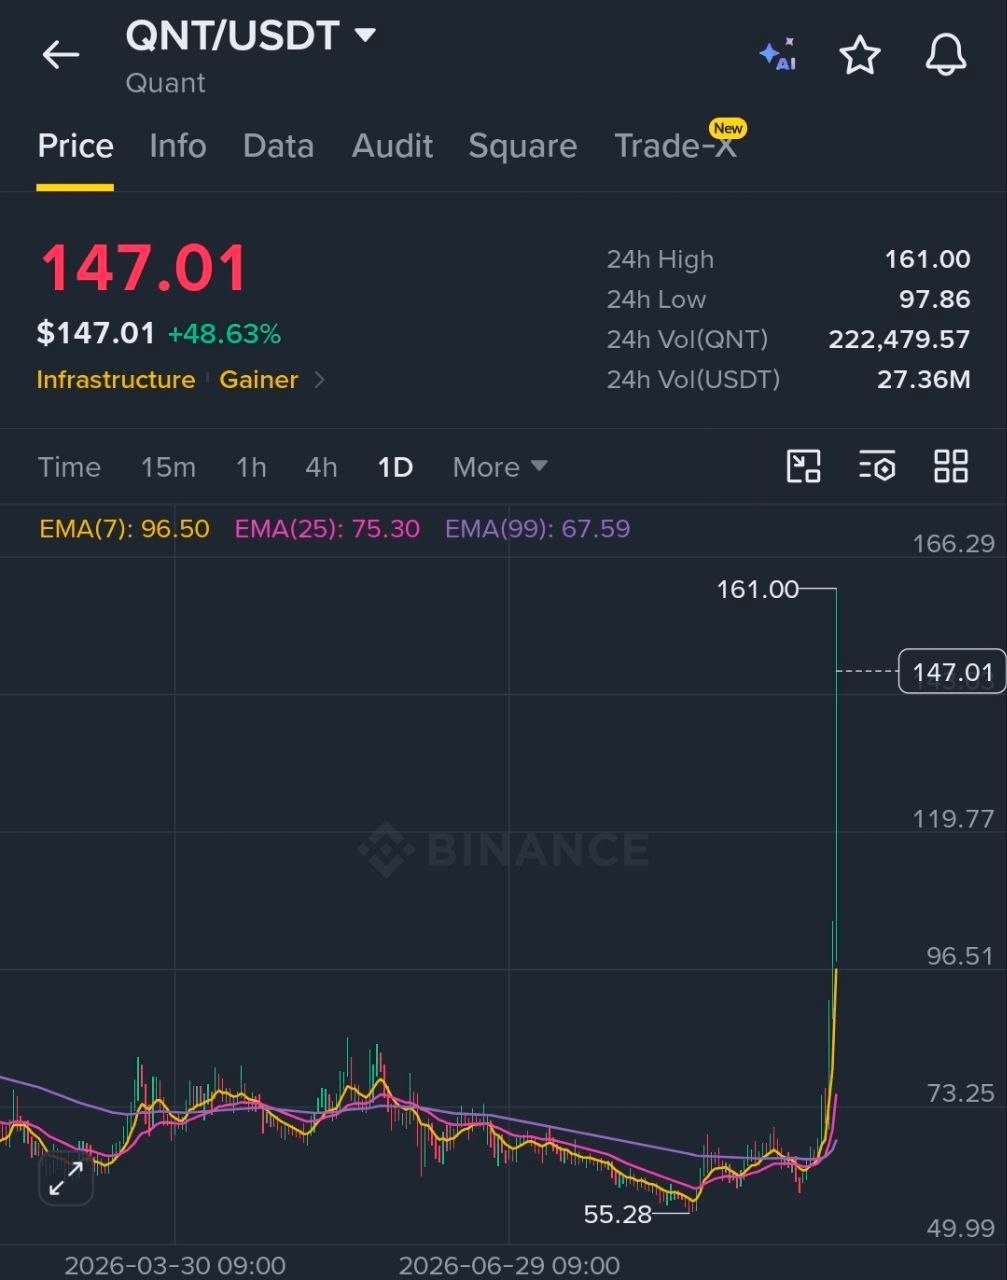
Task: Tap the 119.77 price axis label
Action: pos(953,819)
